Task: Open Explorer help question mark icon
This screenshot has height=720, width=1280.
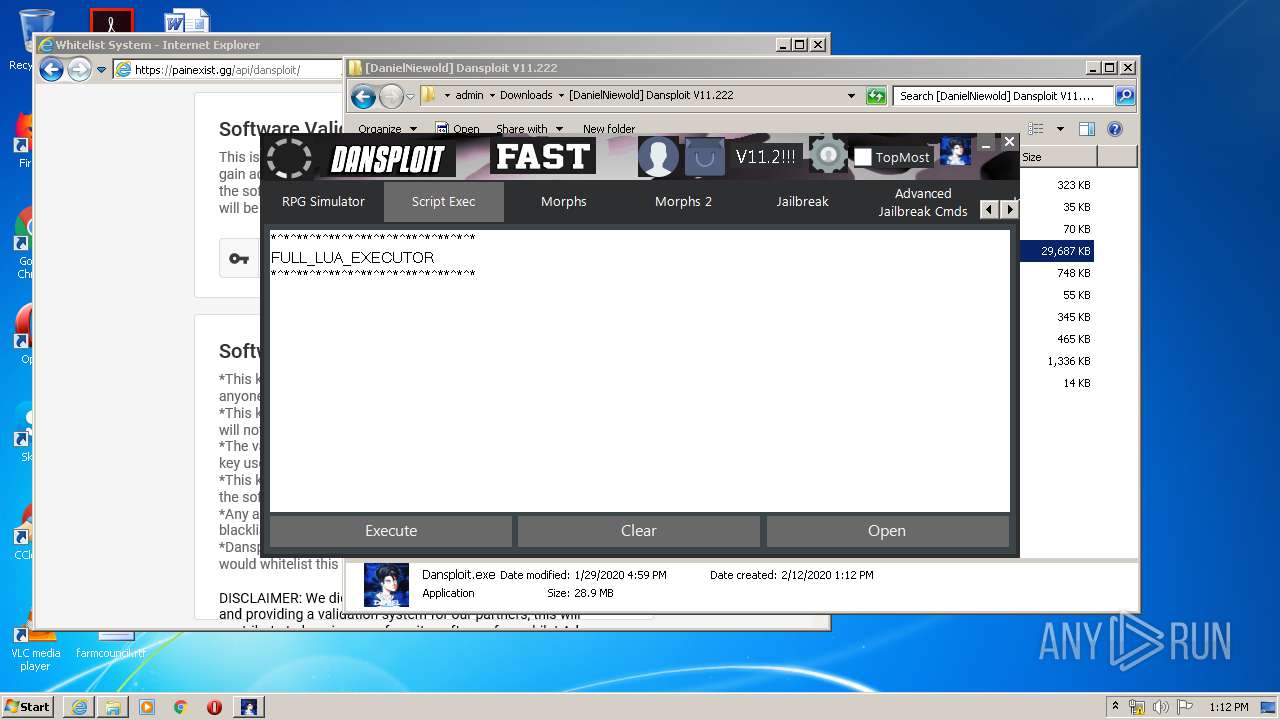Action: coord(1115,129)
